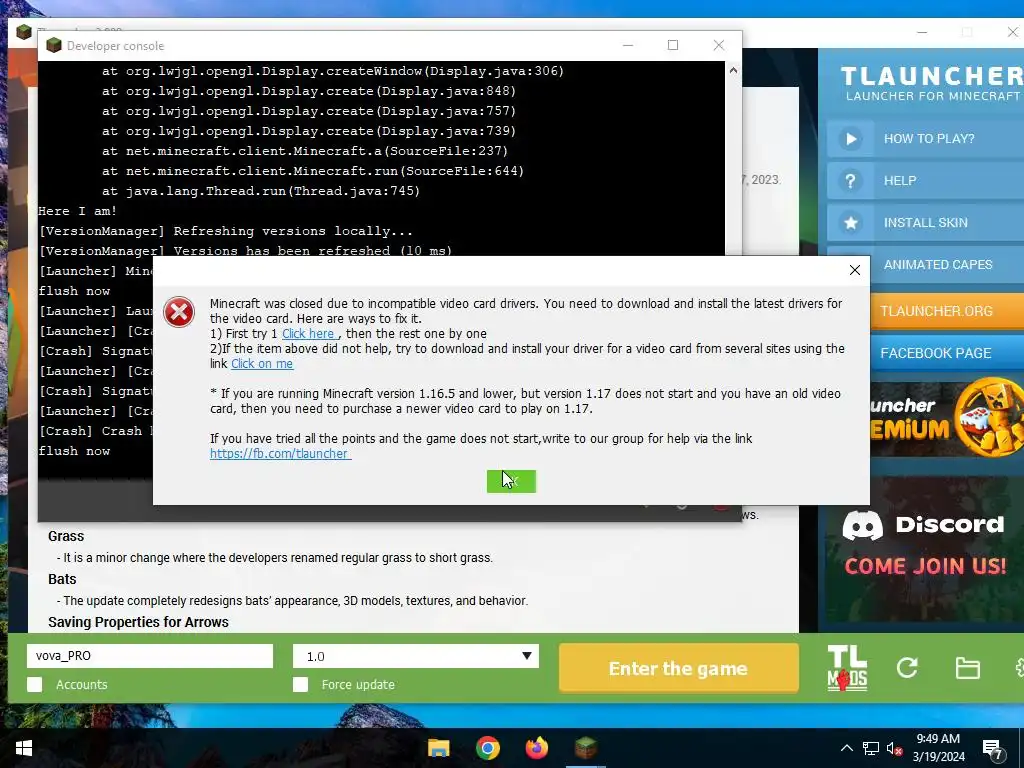Visit TLAUNCHER.ORG orange button

947,311
